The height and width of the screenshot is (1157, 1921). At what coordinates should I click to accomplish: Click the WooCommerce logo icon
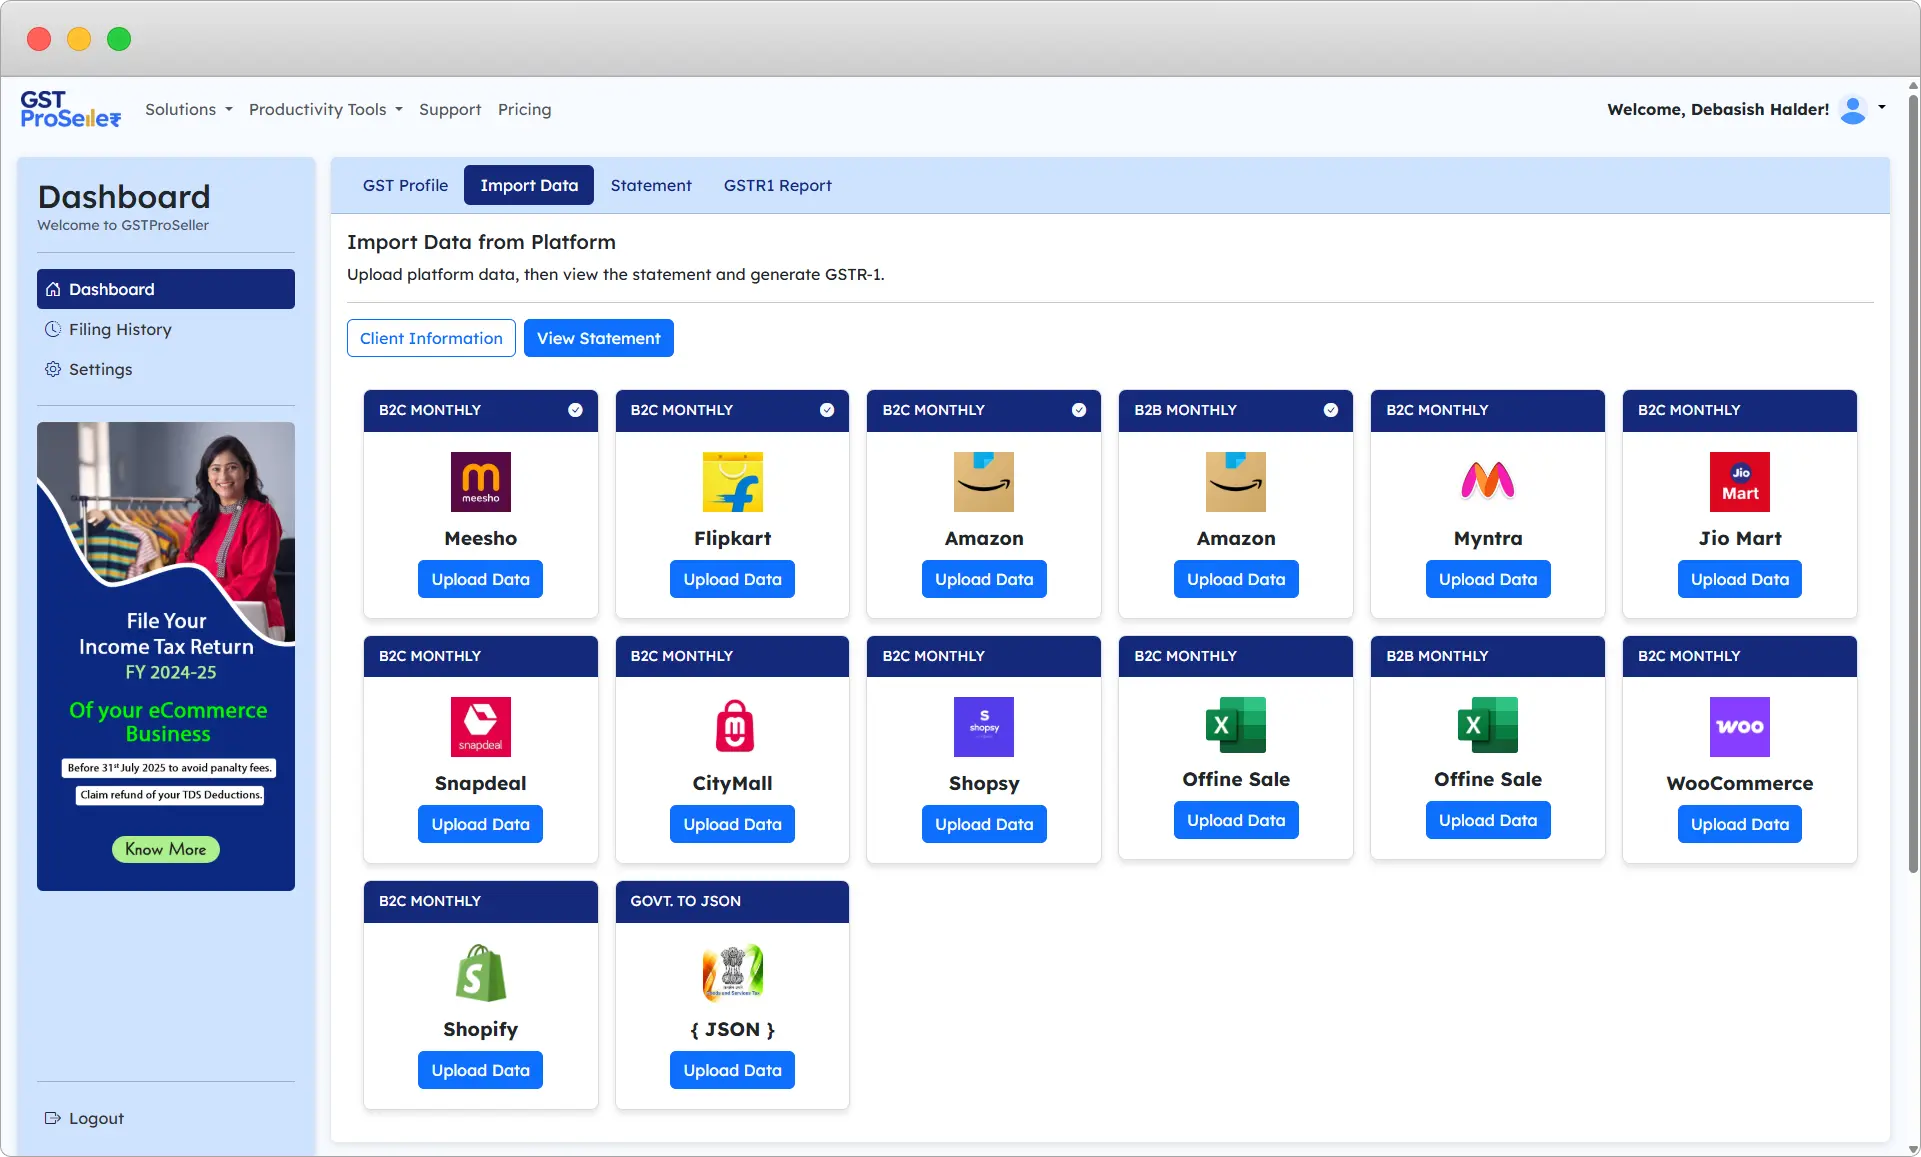pyautogui.click(x=1739, y=726)
